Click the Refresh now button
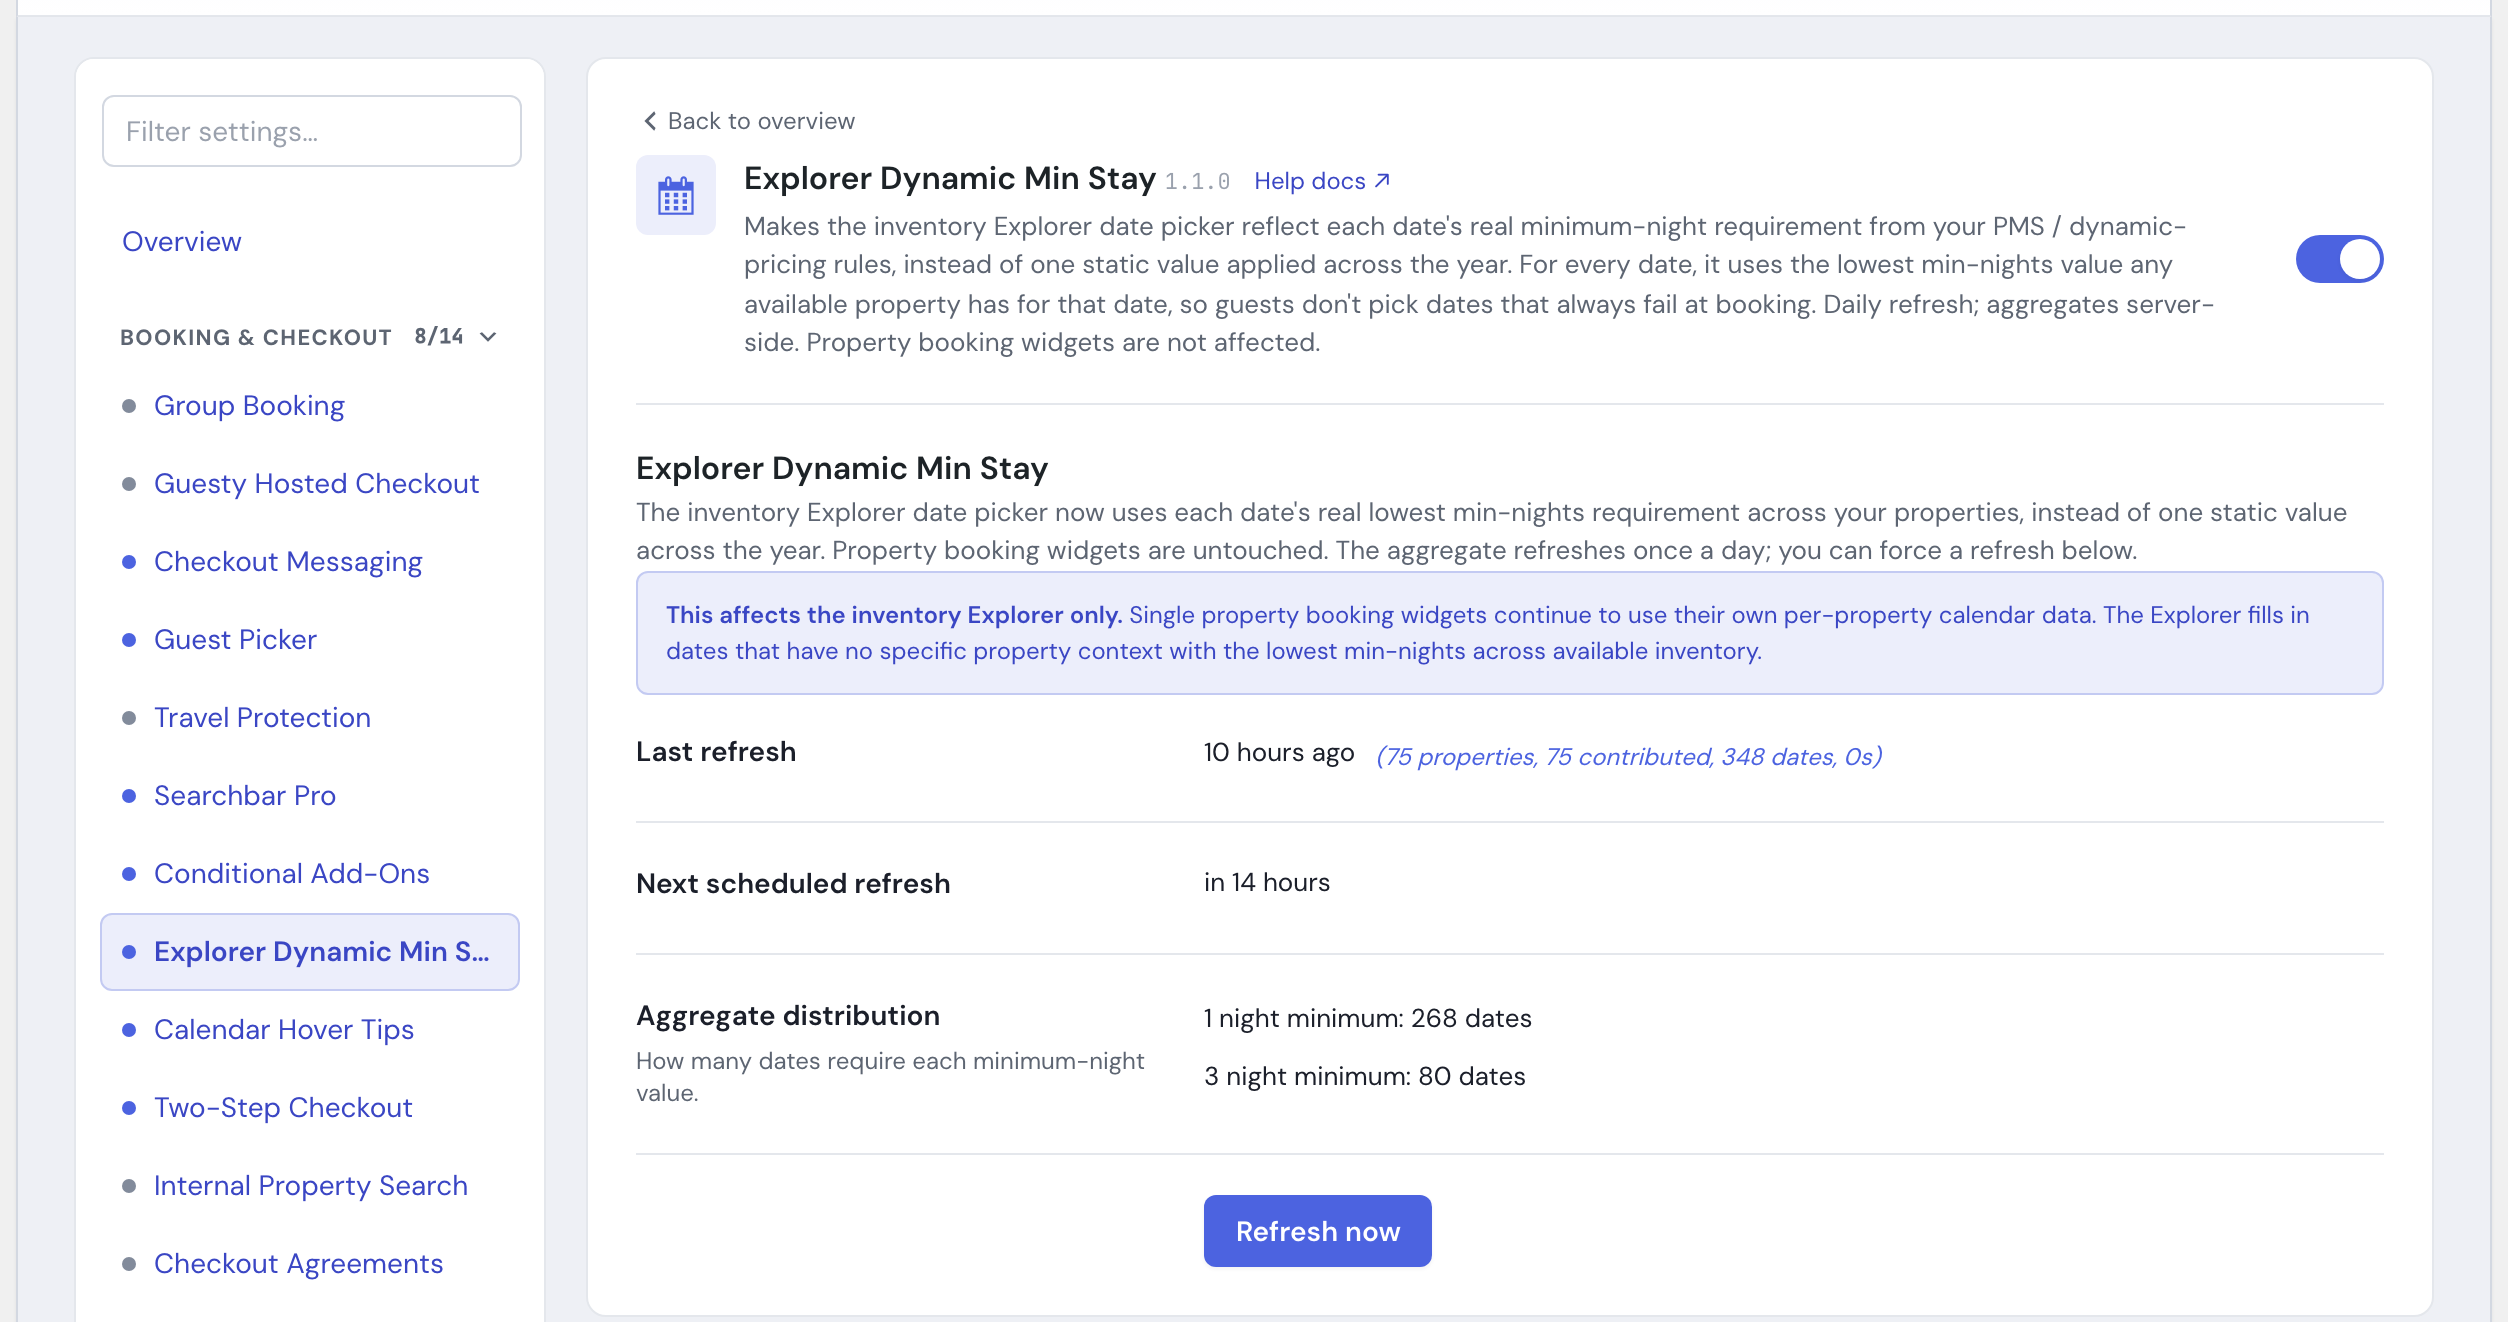 (1317, 1231)
